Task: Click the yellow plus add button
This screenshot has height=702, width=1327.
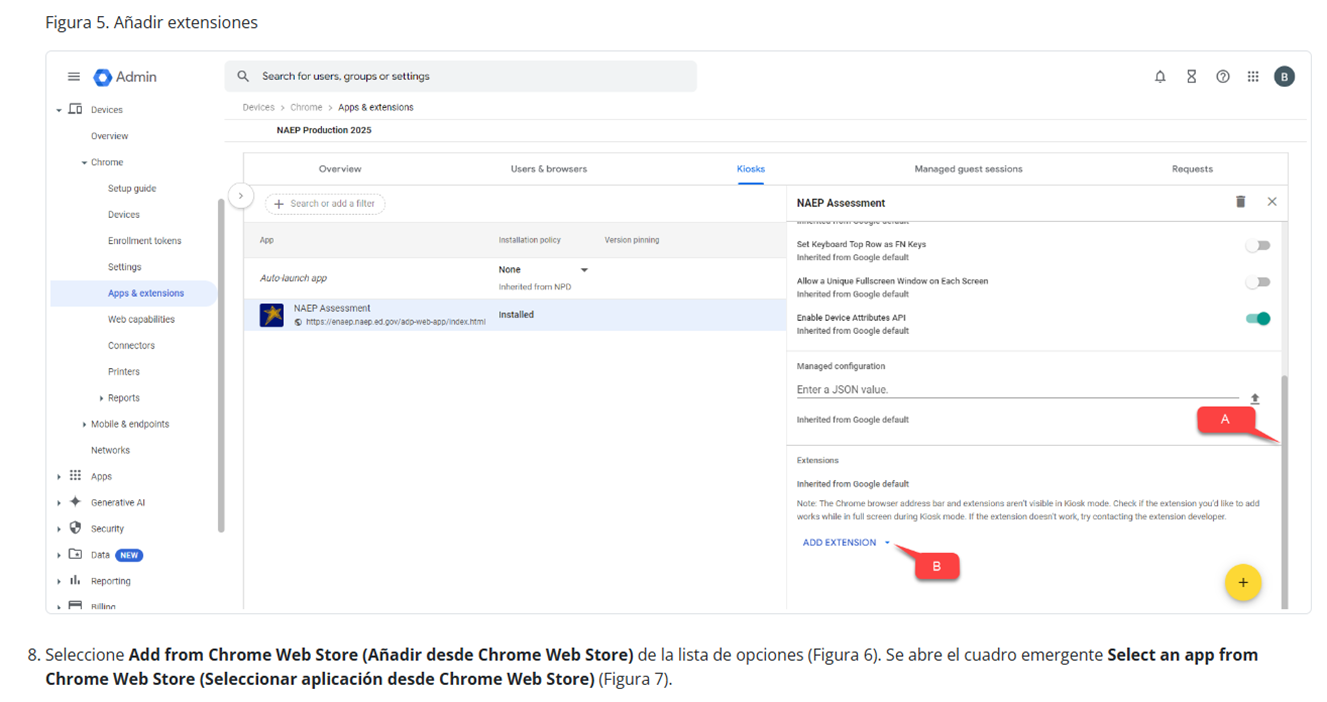Action: click(1243, 583)
